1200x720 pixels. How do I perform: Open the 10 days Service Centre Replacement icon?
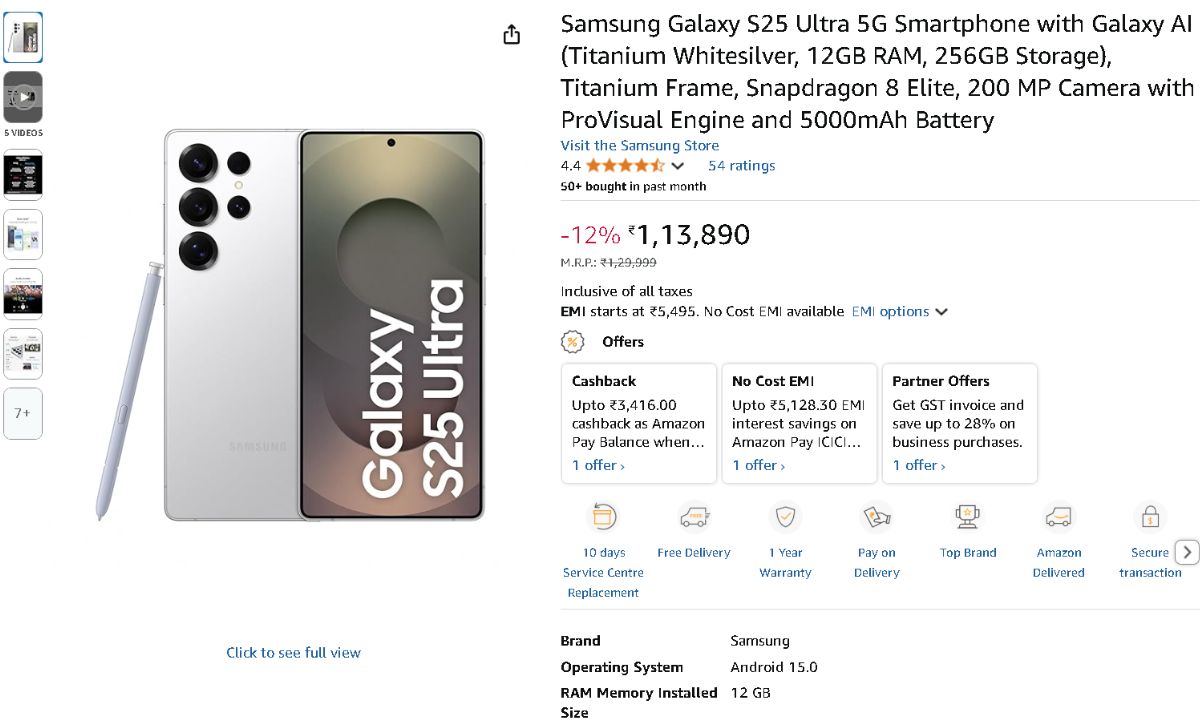coord(603,517)
